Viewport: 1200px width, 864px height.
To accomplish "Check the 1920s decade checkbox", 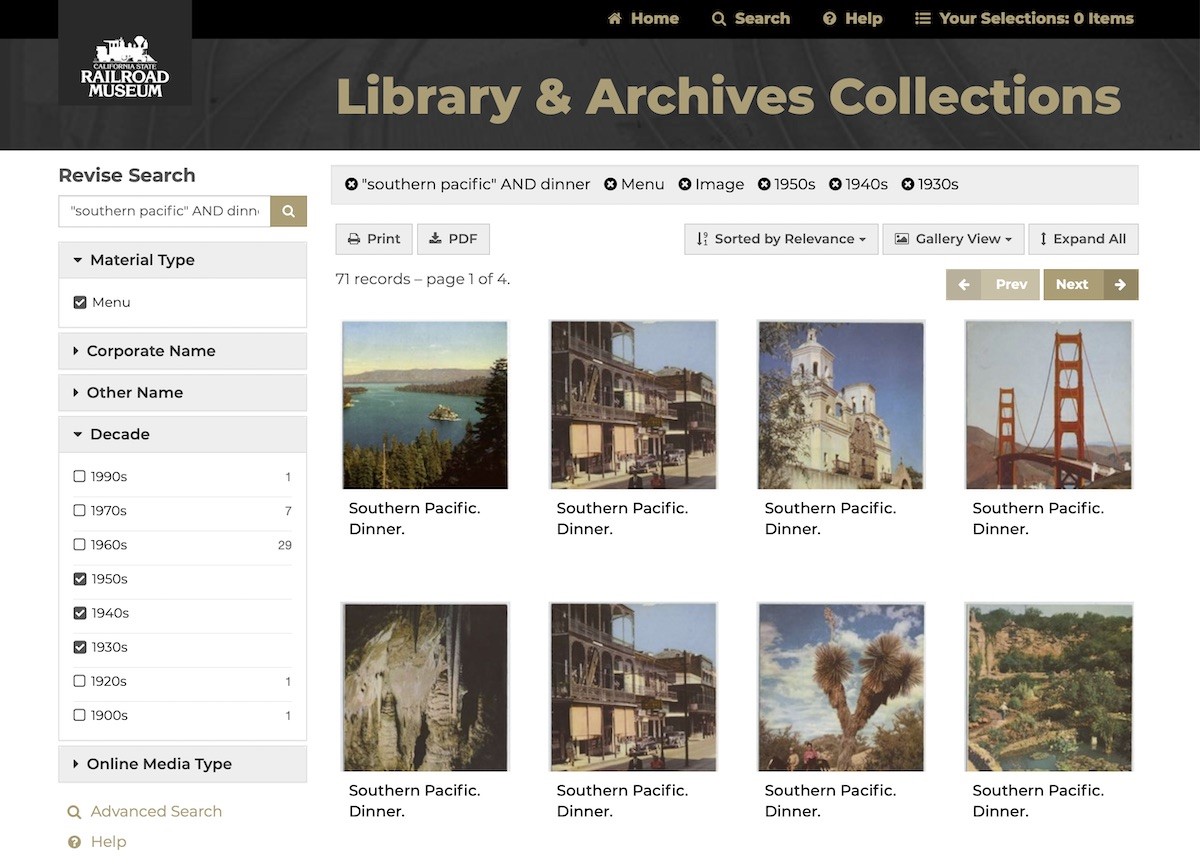I will coord(80,681).
